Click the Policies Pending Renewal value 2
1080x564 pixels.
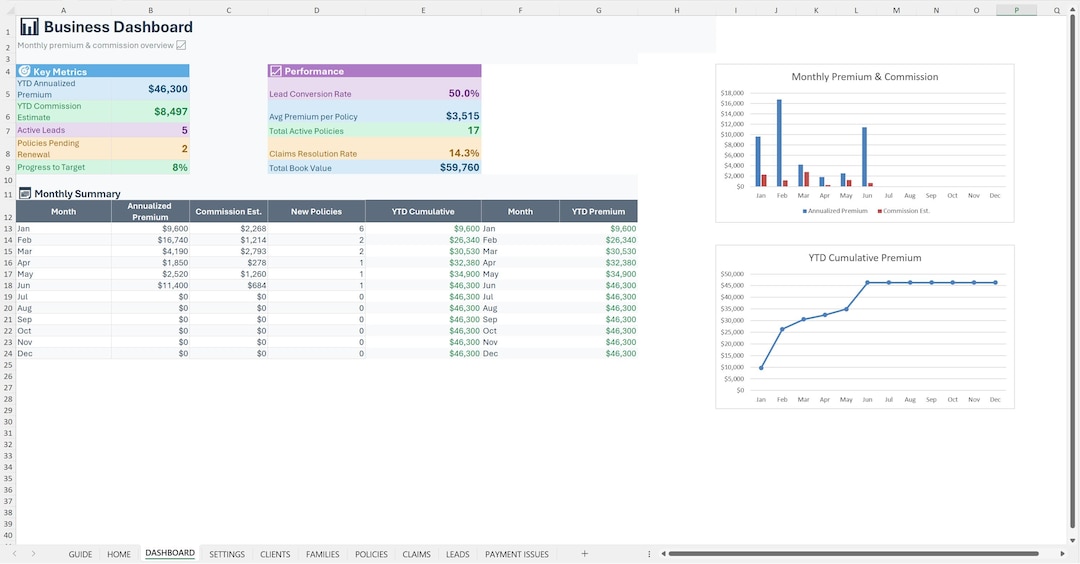coord(185,149)
